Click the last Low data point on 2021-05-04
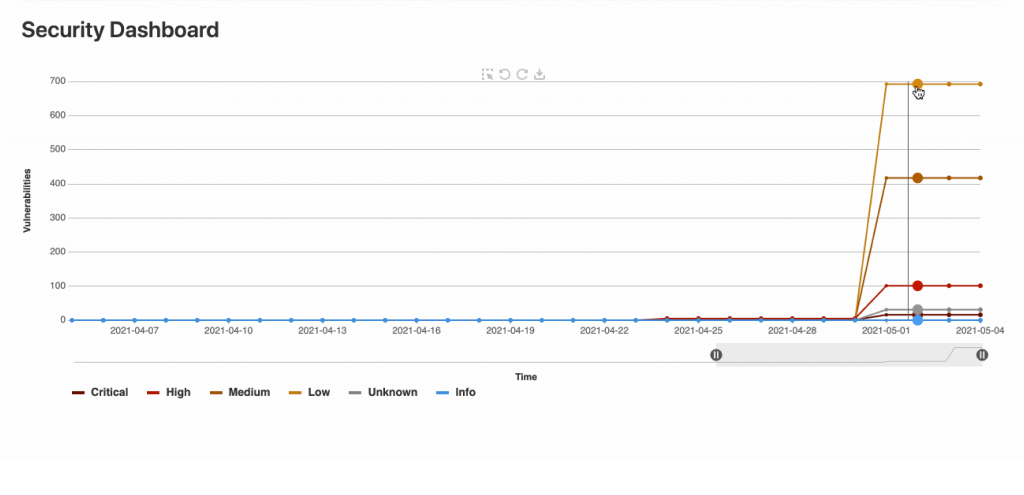Viewport: 1024px width, 495px height. click(x=980, y=84)
